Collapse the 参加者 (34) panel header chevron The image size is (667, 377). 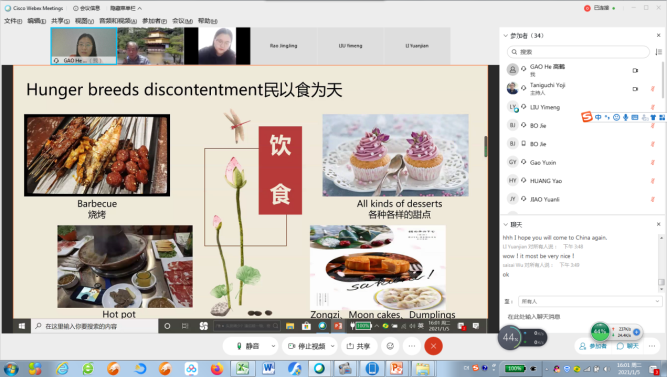pos(505,36)
